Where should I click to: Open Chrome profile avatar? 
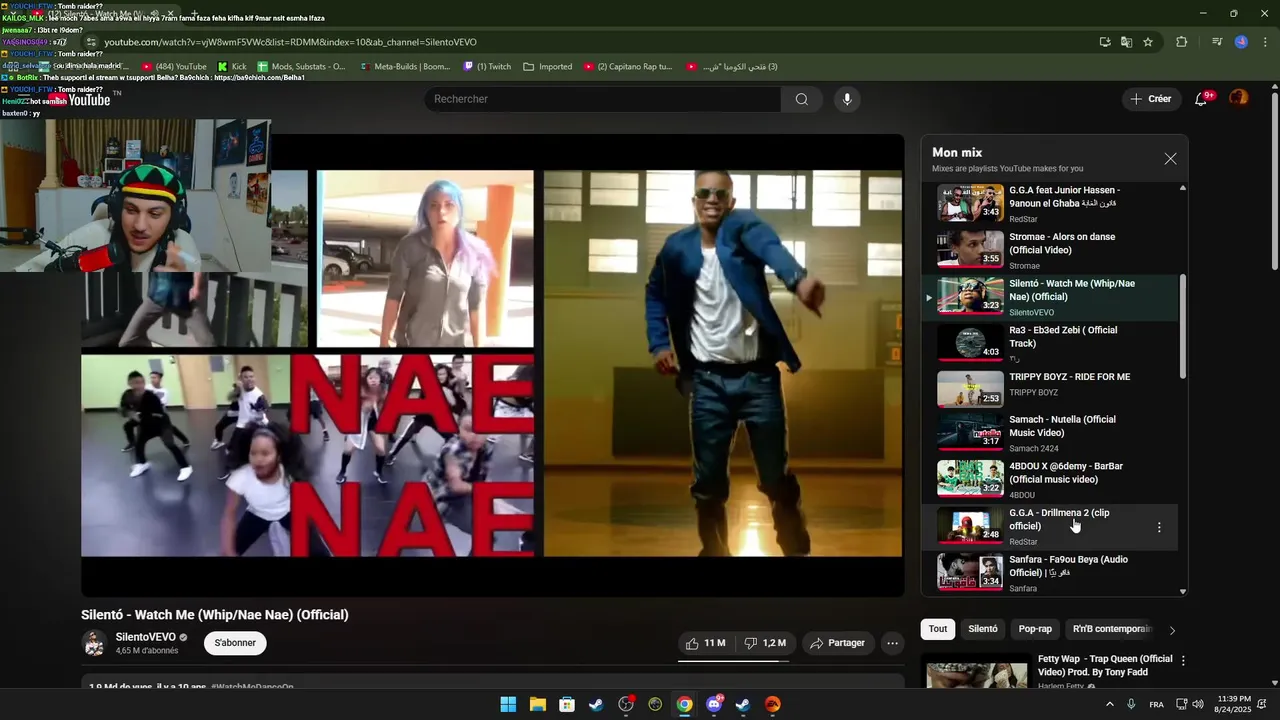1241,42
